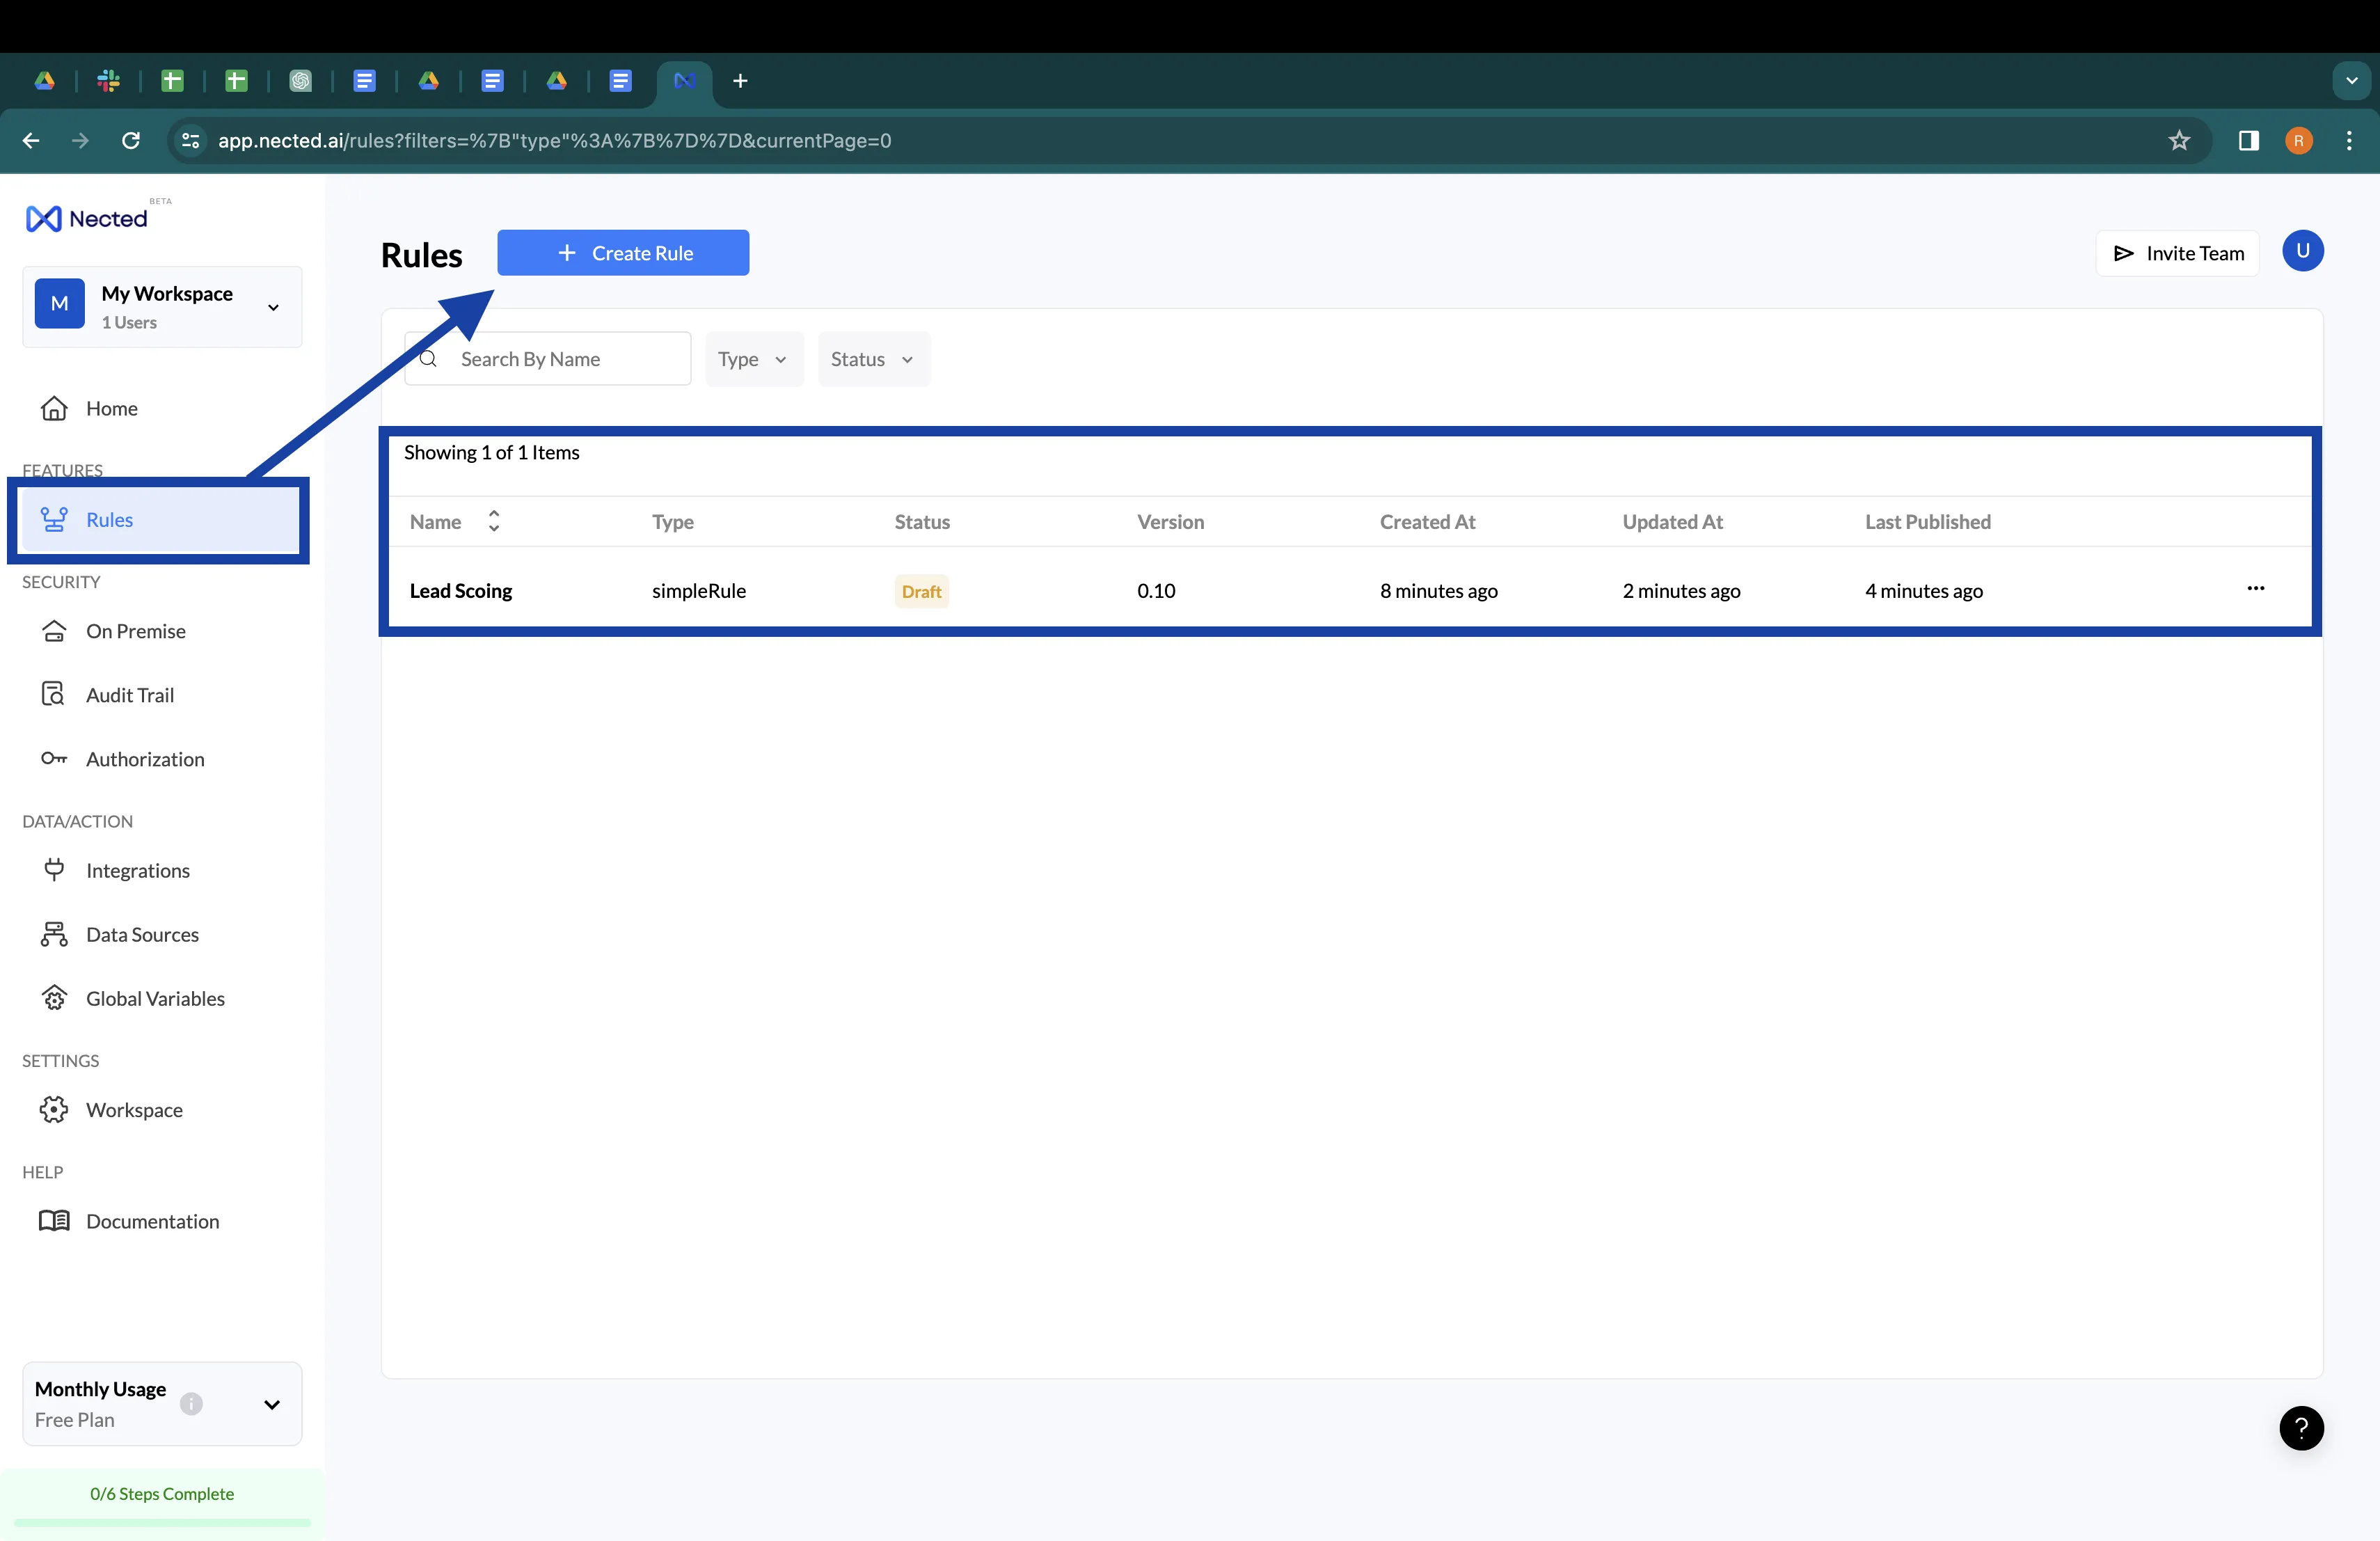This screenshot has height=1541, width=2380.
Task: Open the Status filter dropdown
Action: [x=873, y=359]
